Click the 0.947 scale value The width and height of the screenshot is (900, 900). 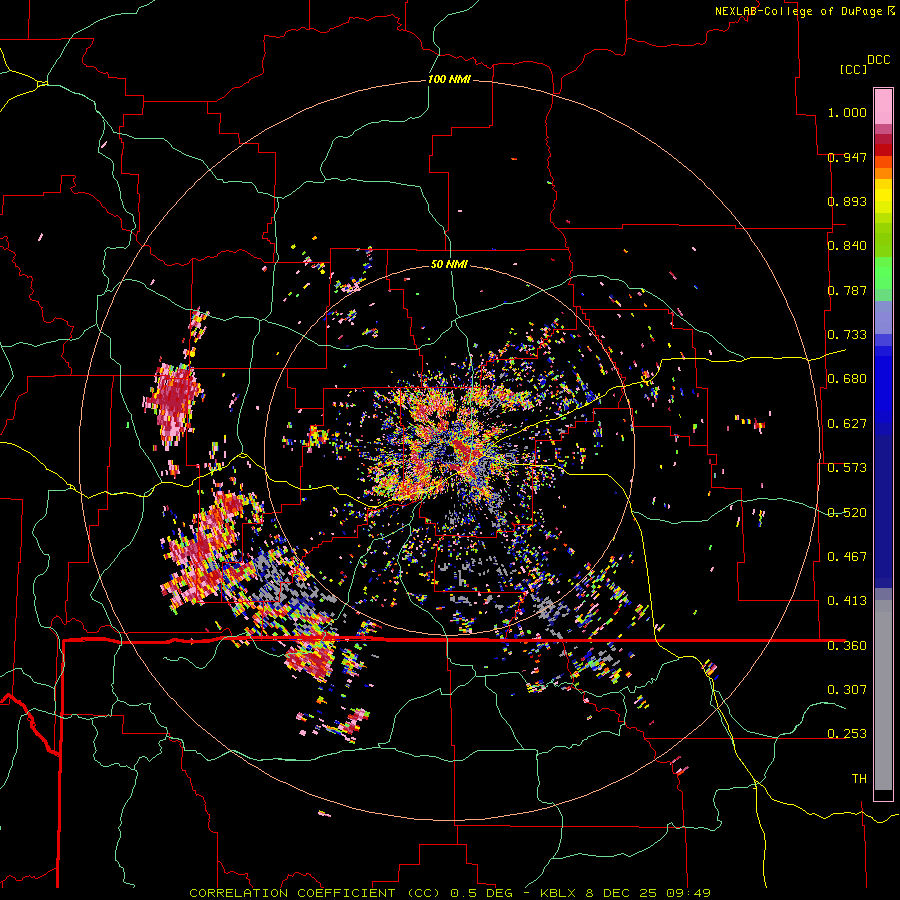pos(847,157)
